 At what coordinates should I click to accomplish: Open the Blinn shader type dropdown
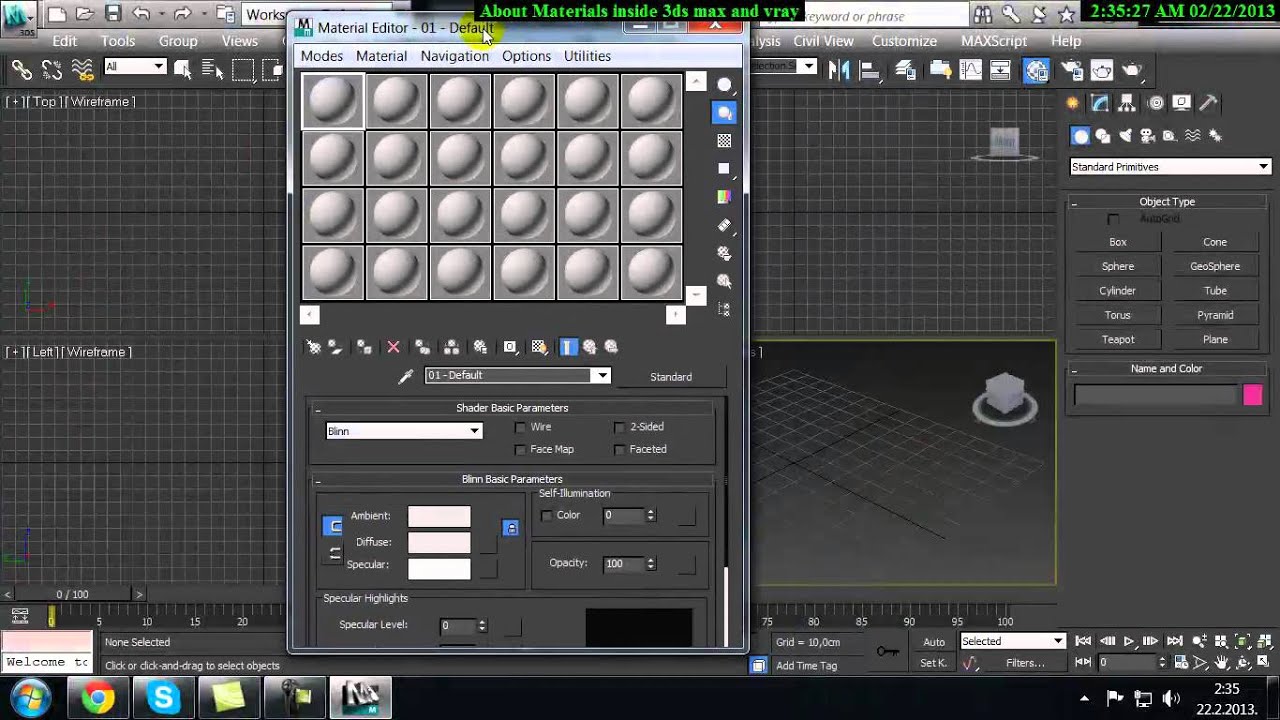pos(405,431)
